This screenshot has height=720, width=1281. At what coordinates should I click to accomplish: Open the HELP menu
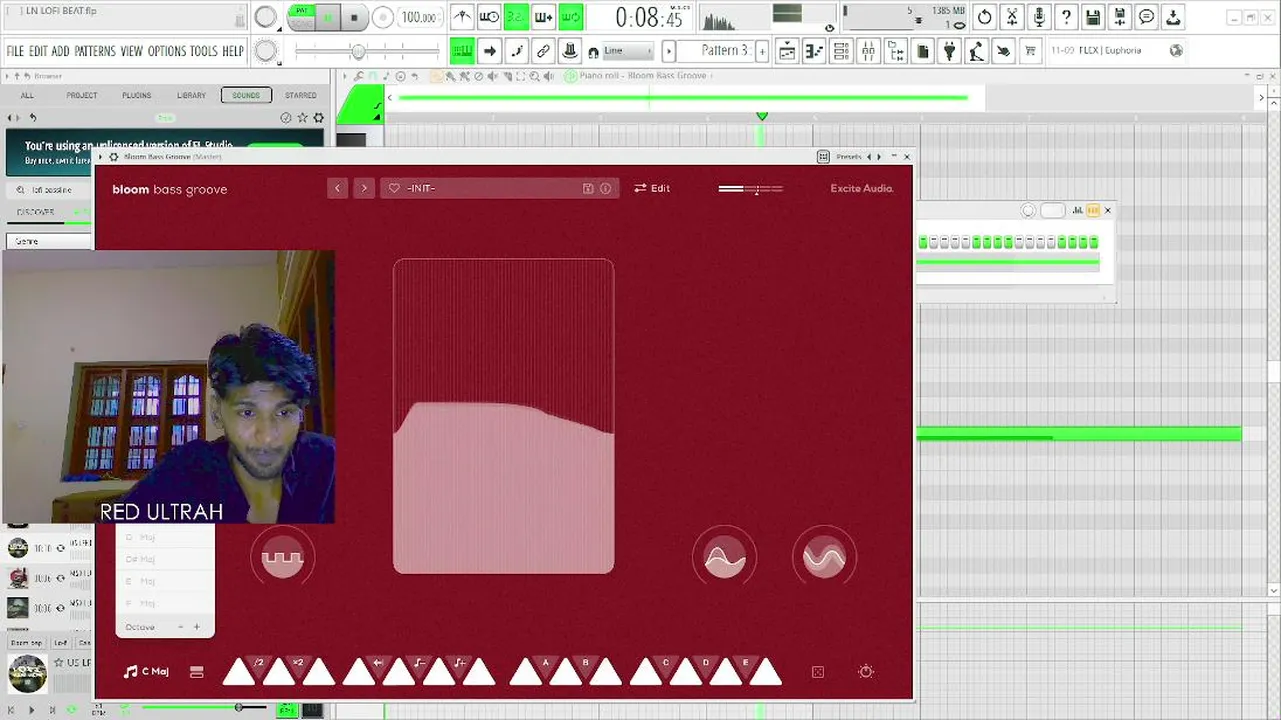point(233,51)
